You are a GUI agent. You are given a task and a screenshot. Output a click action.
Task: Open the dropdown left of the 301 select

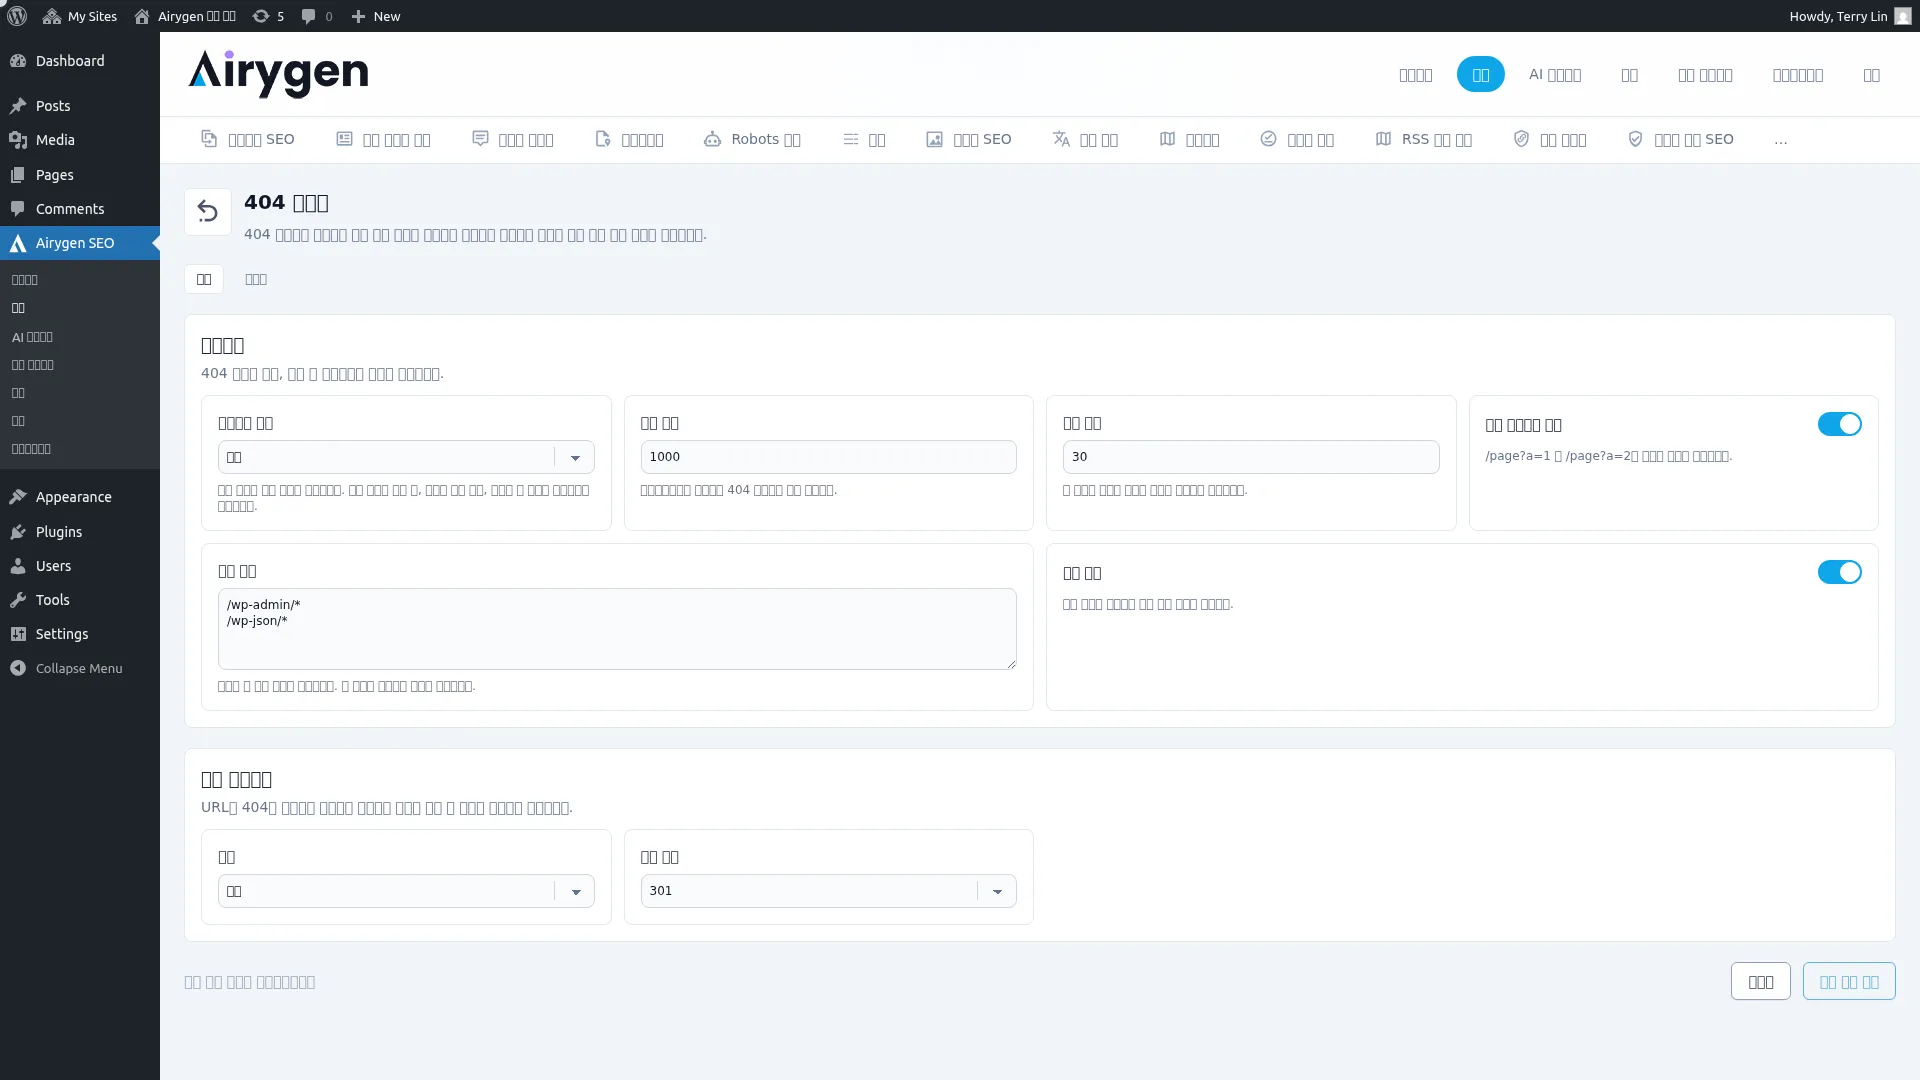(x=406, y=891)
